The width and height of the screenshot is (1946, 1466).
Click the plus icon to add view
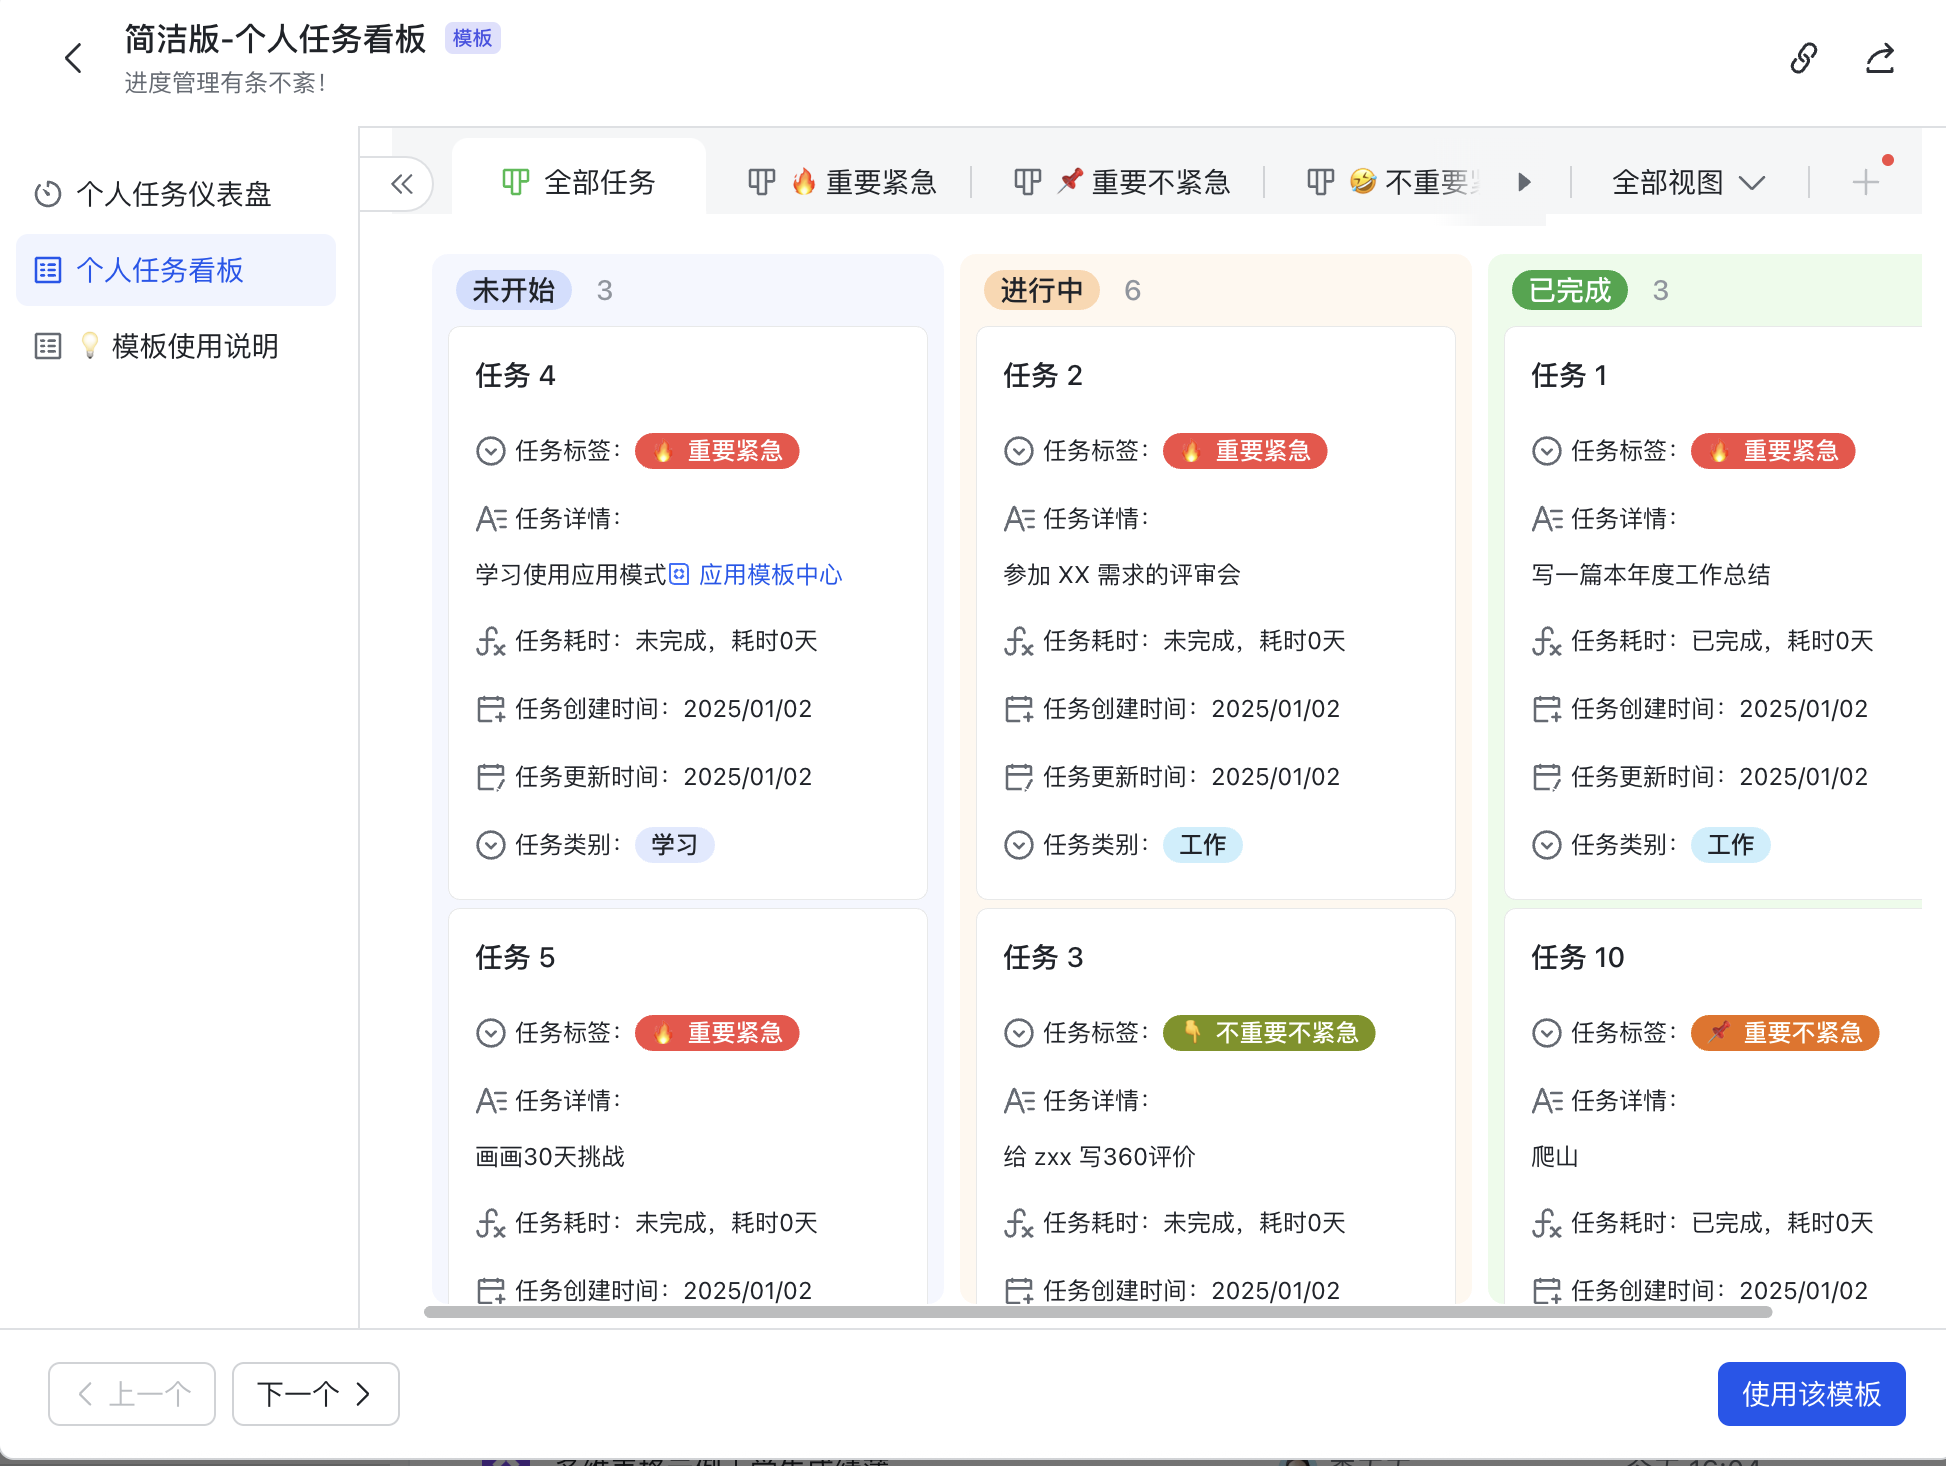(x=1865, y=182)
